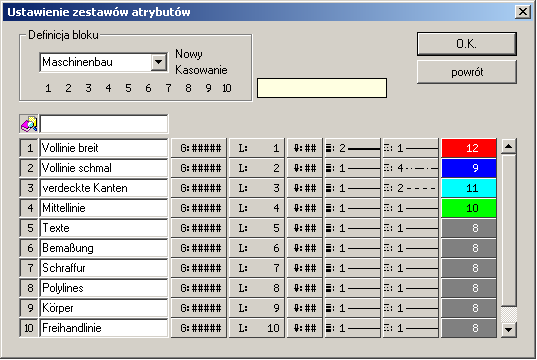Click the gray color swatch 8 for Freihandlinie
This screenshot has width=537, height=360.
pos(469,328)
